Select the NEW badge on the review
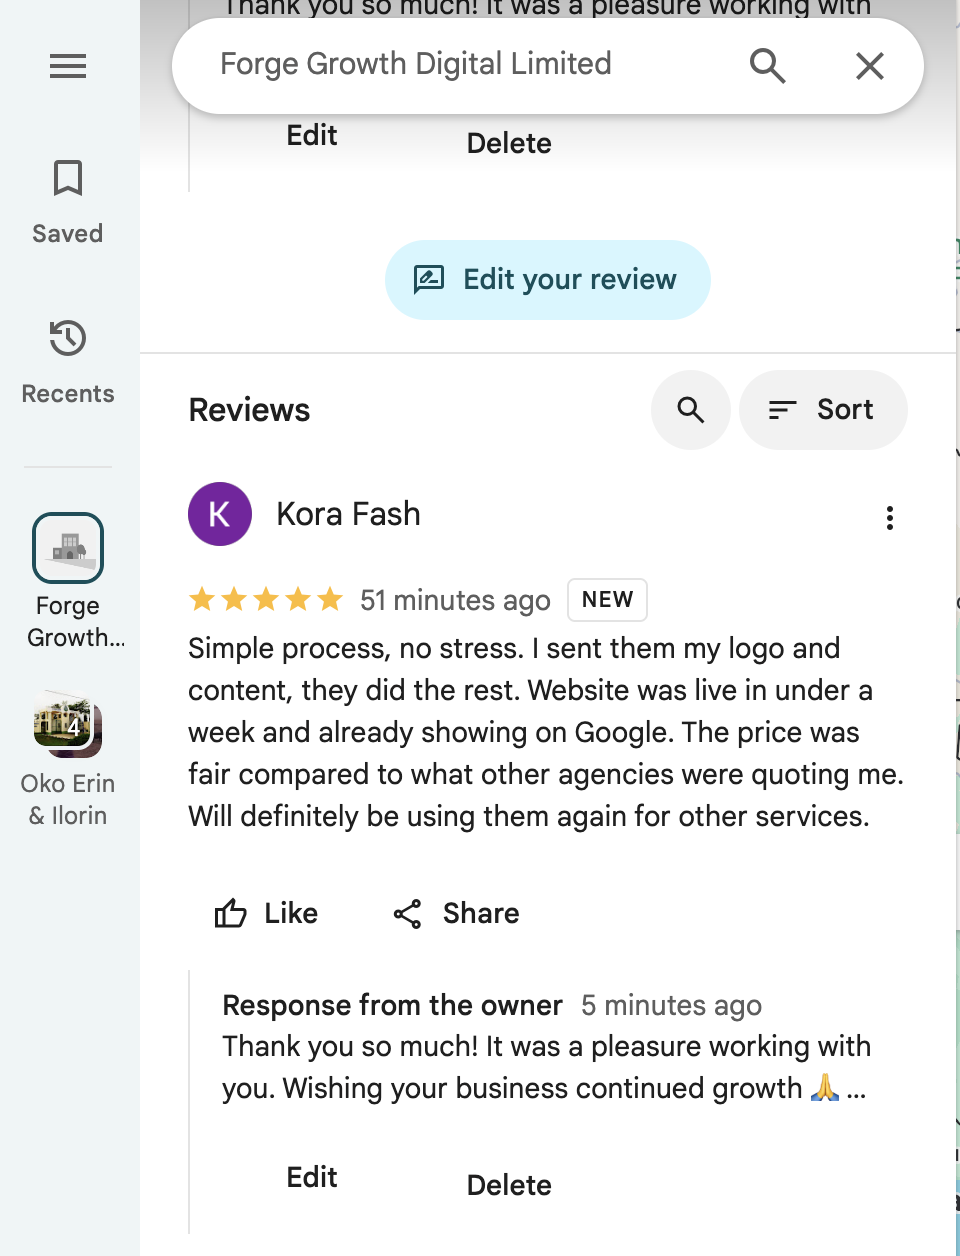This screenshot has width=960, height=1256. [607, 599]
